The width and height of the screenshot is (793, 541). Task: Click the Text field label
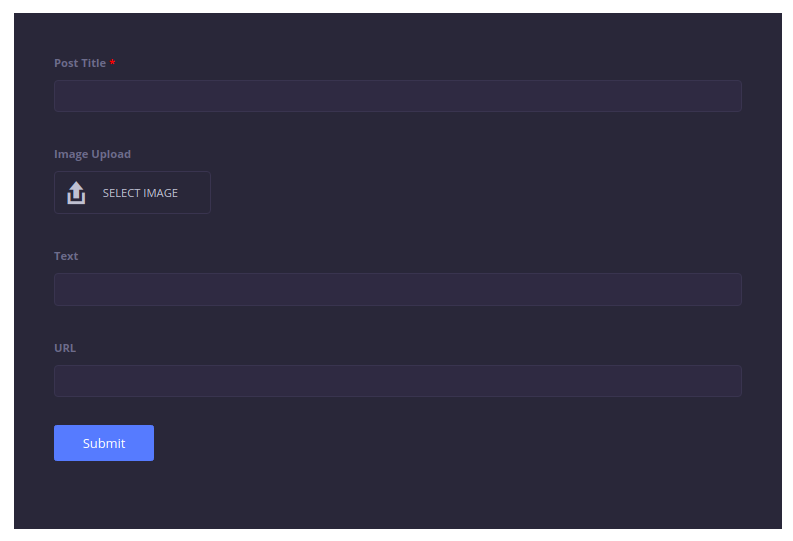pyautogui.click(x=66, y=256)
